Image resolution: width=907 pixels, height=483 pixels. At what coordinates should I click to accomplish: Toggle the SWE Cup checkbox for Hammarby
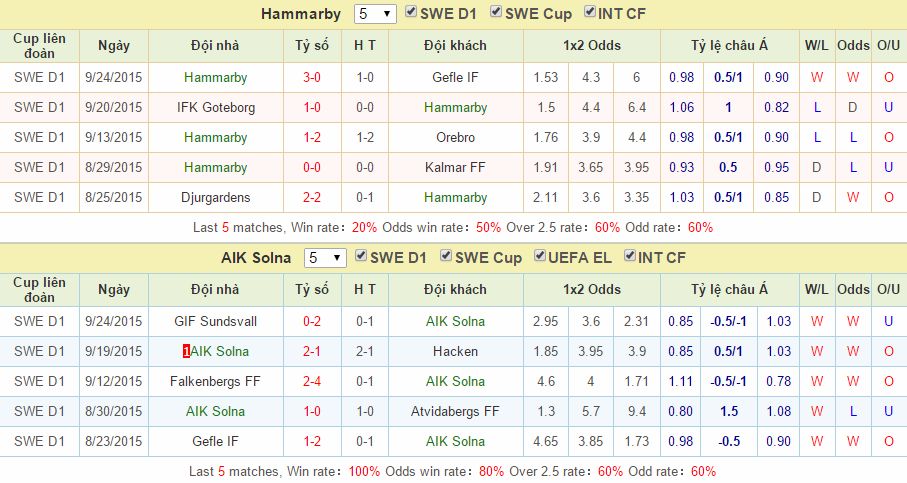click(497, 13)
